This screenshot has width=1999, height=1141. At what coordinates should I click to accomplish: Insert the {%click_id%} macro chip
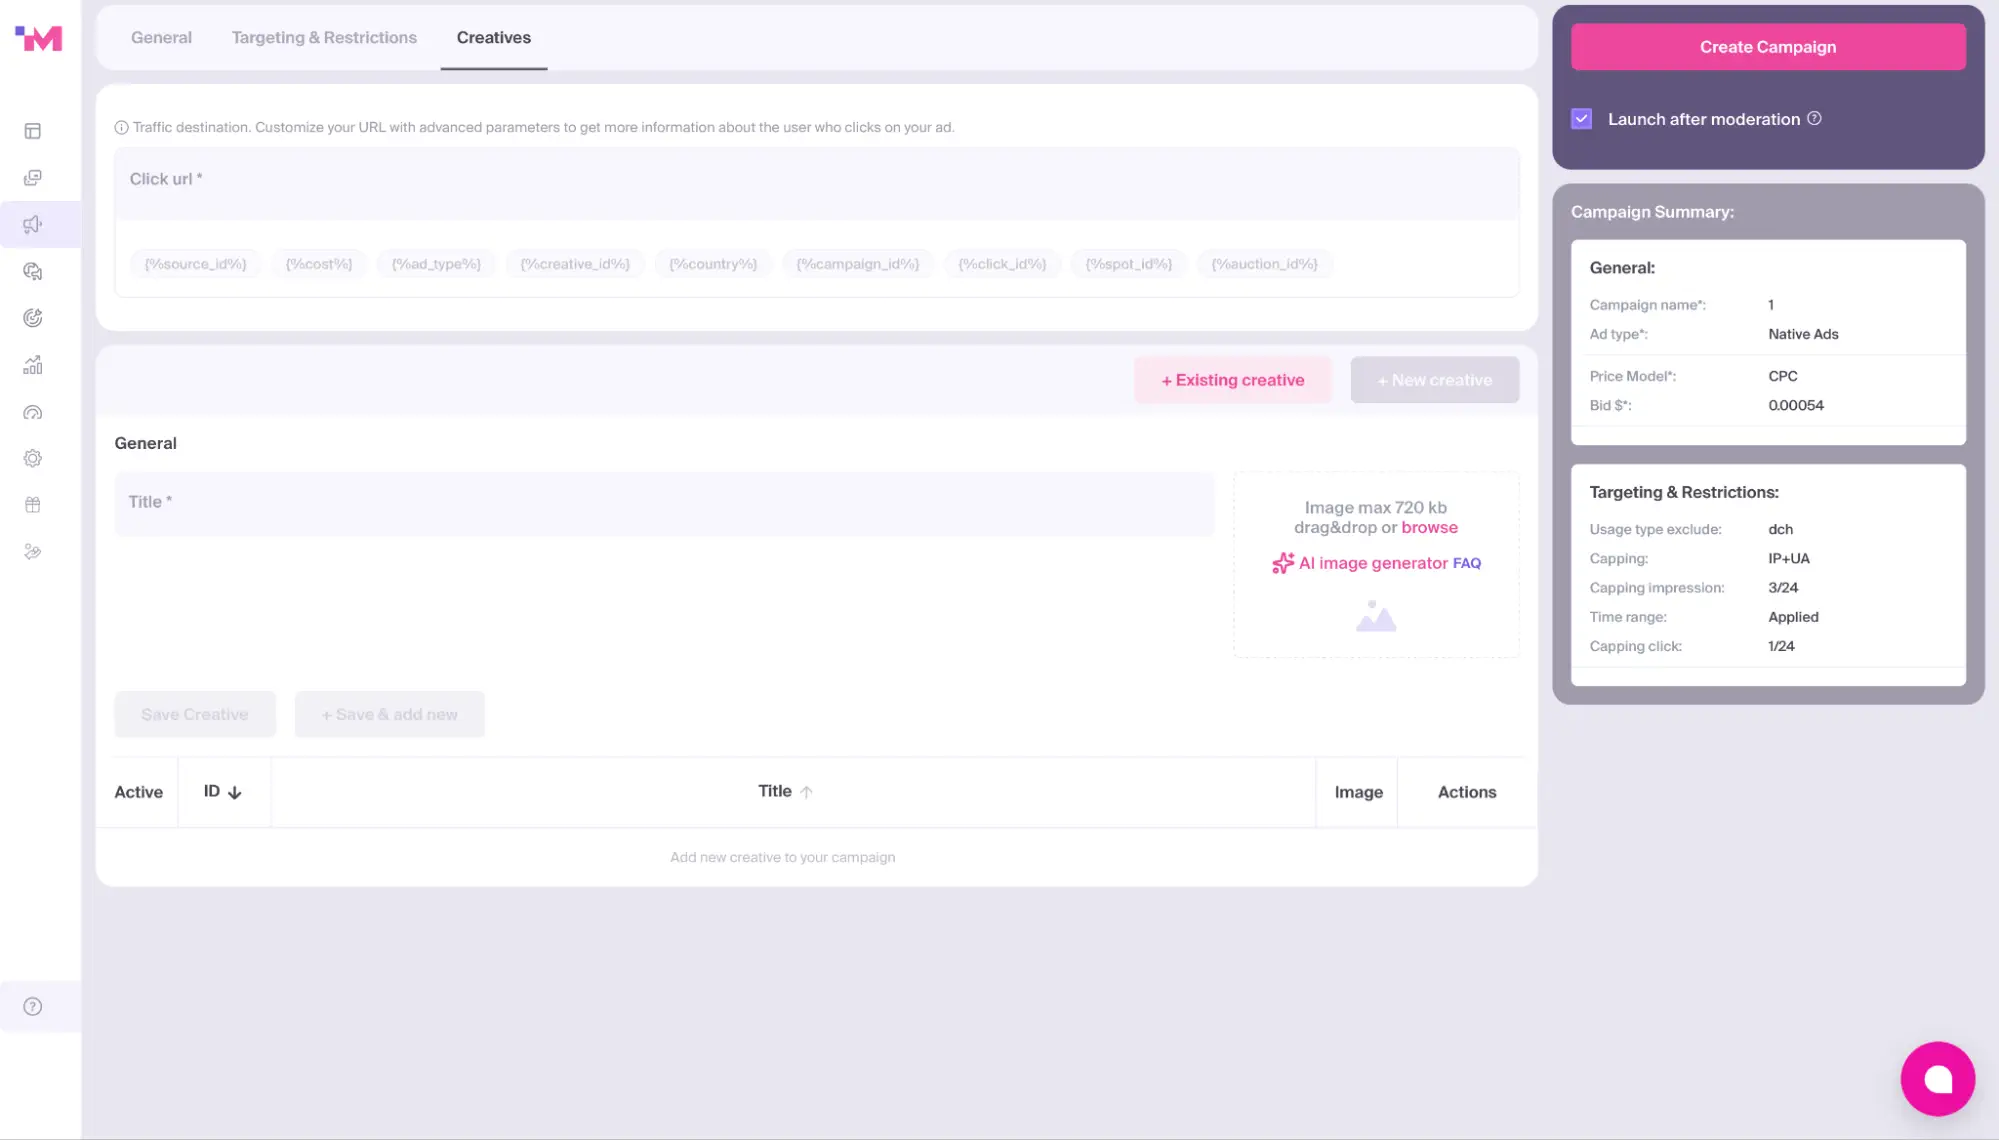[x=1002, y=264]
